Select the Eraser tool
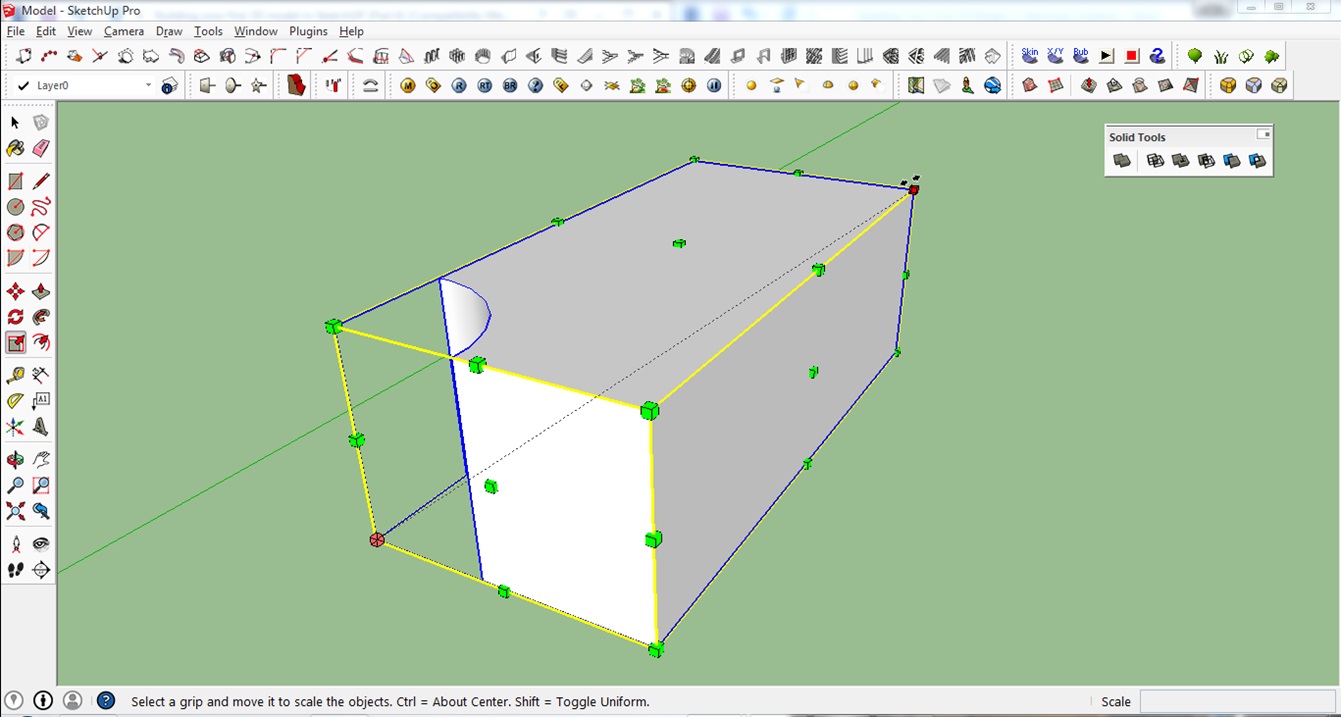The image size is (1341, 717). click(40, 148)
